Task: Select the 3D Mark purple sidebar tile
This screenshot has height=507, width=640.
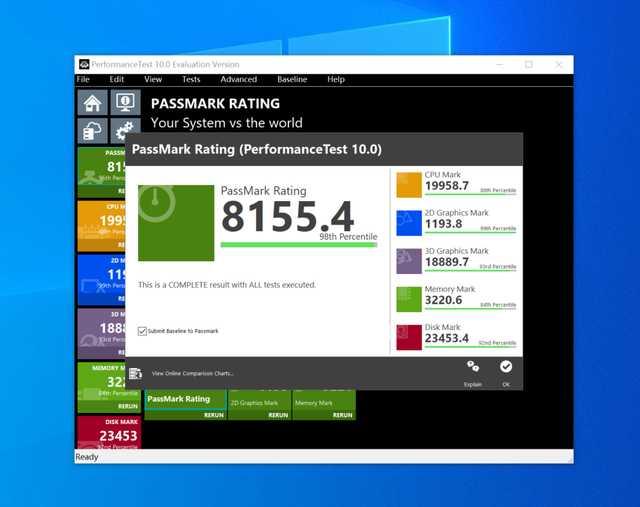Action: pyautogui.click(x=102, y=334)
